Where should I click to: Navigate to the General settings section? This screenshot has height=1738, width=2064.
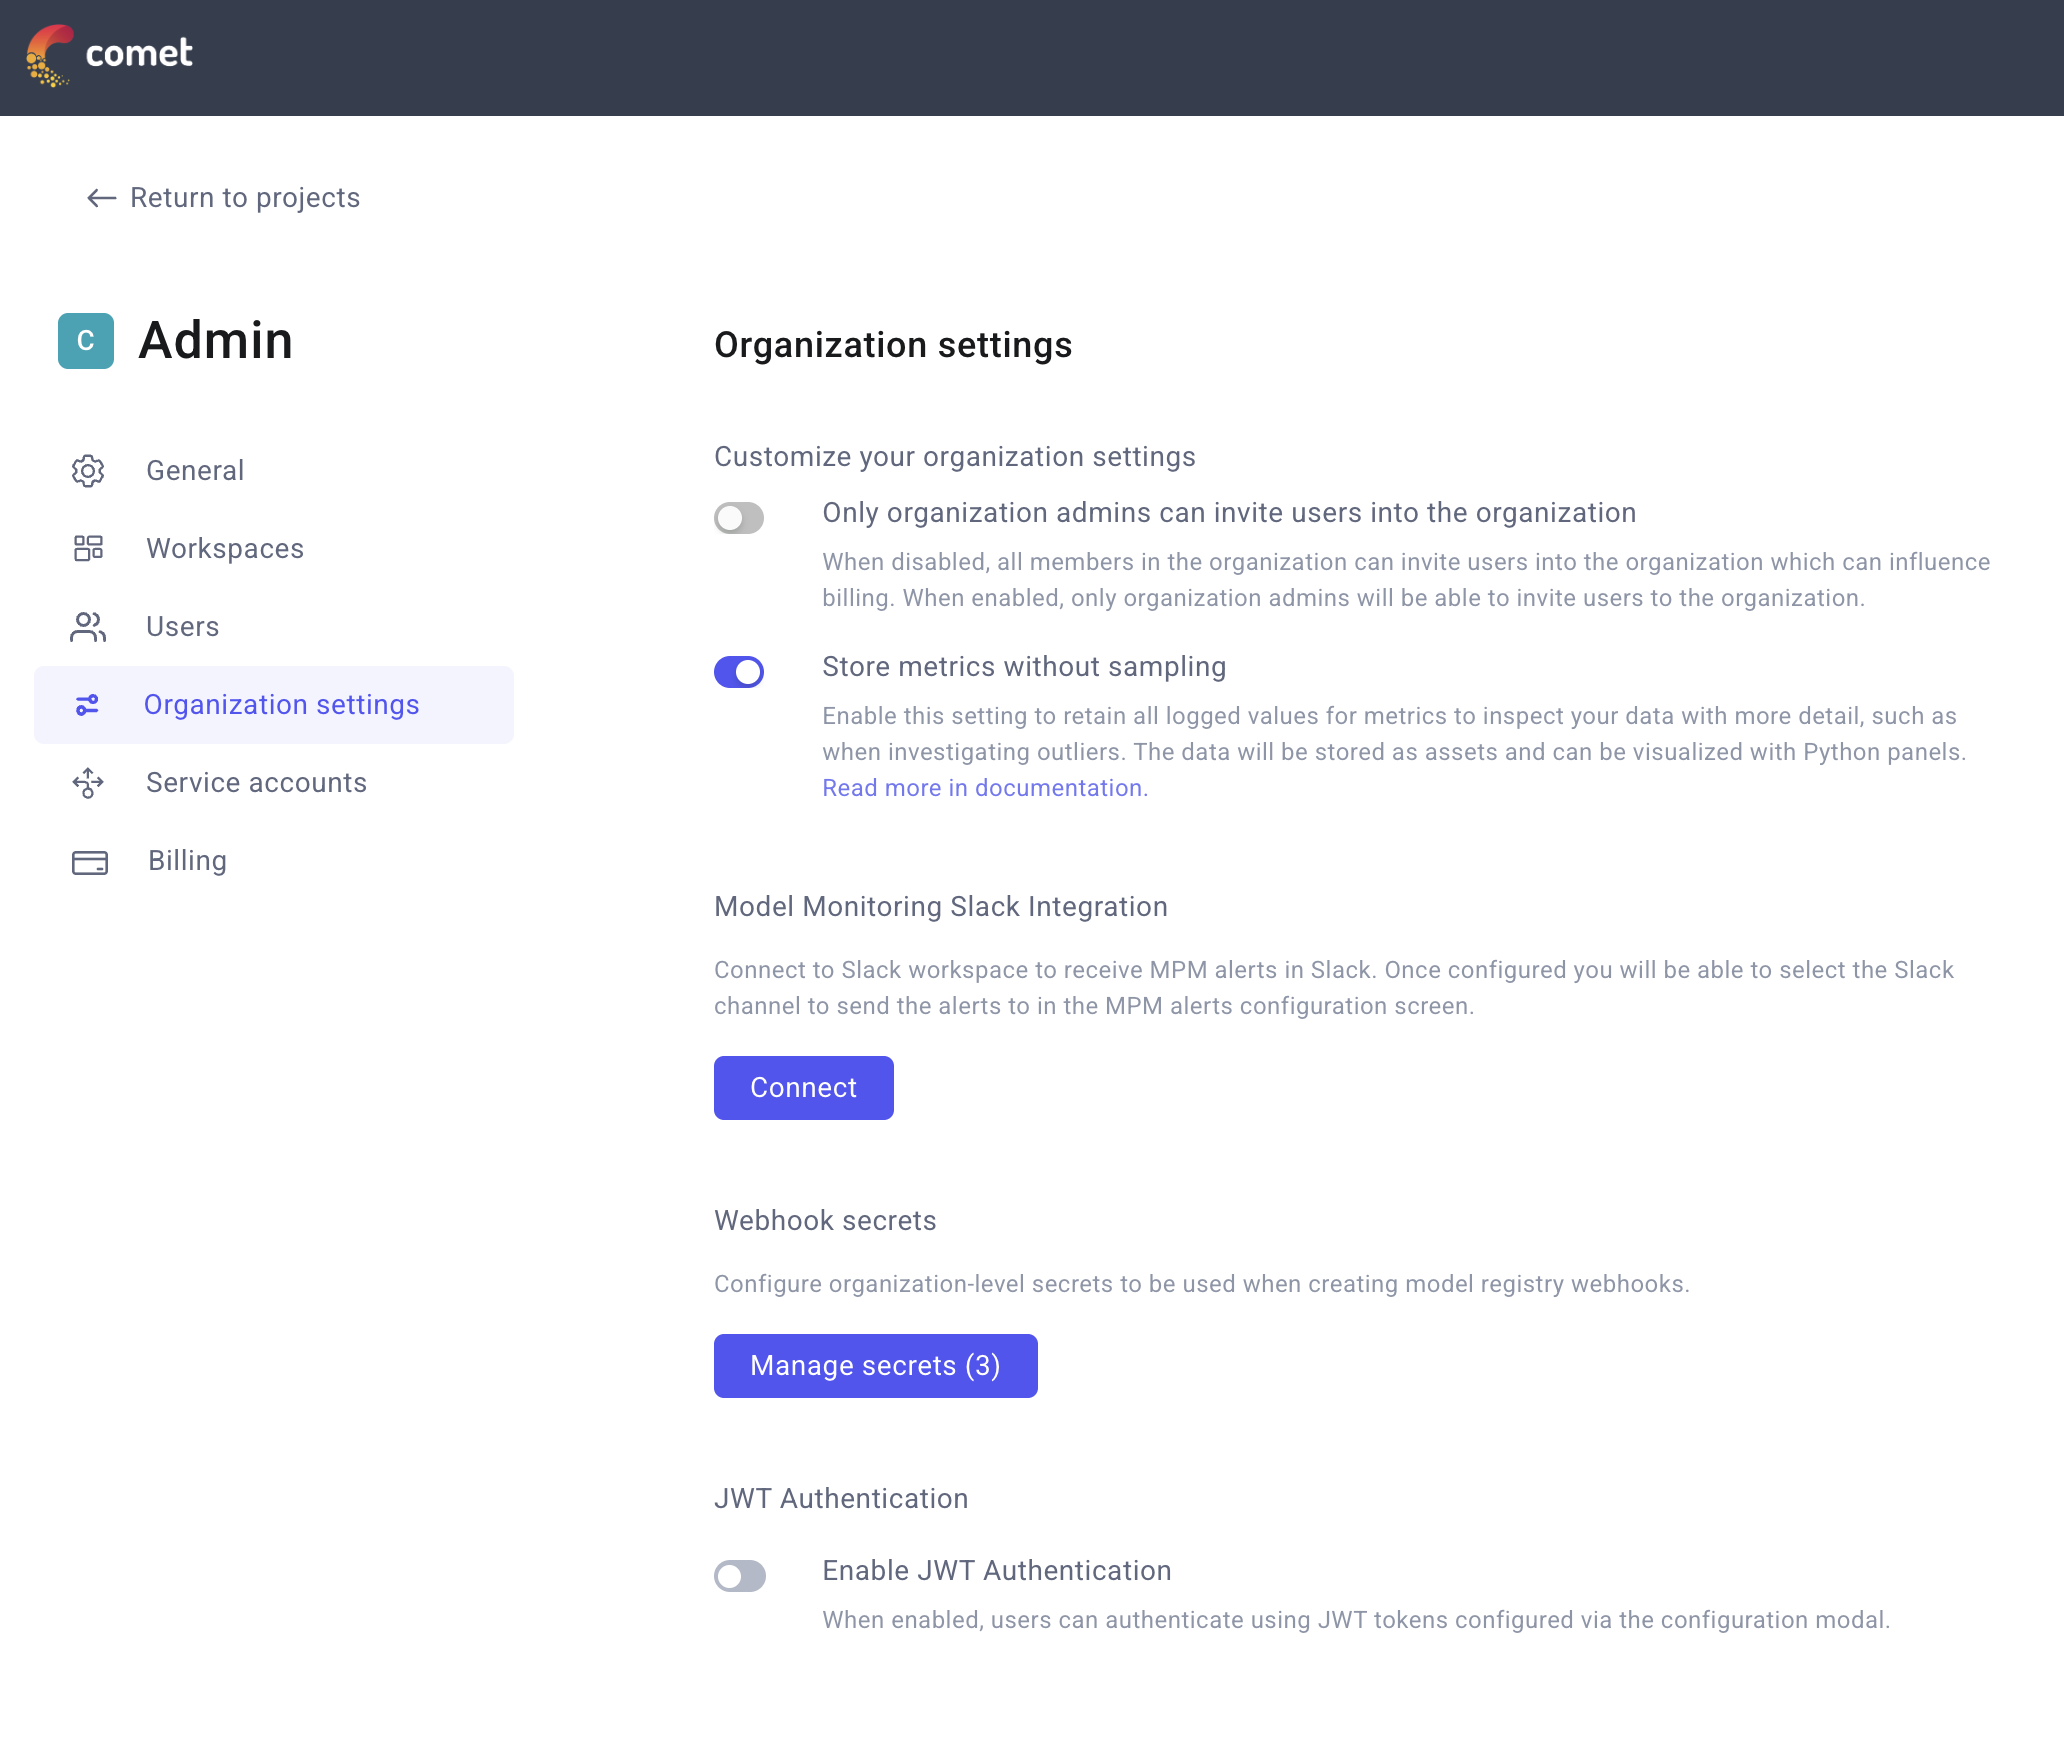(195, 470)
